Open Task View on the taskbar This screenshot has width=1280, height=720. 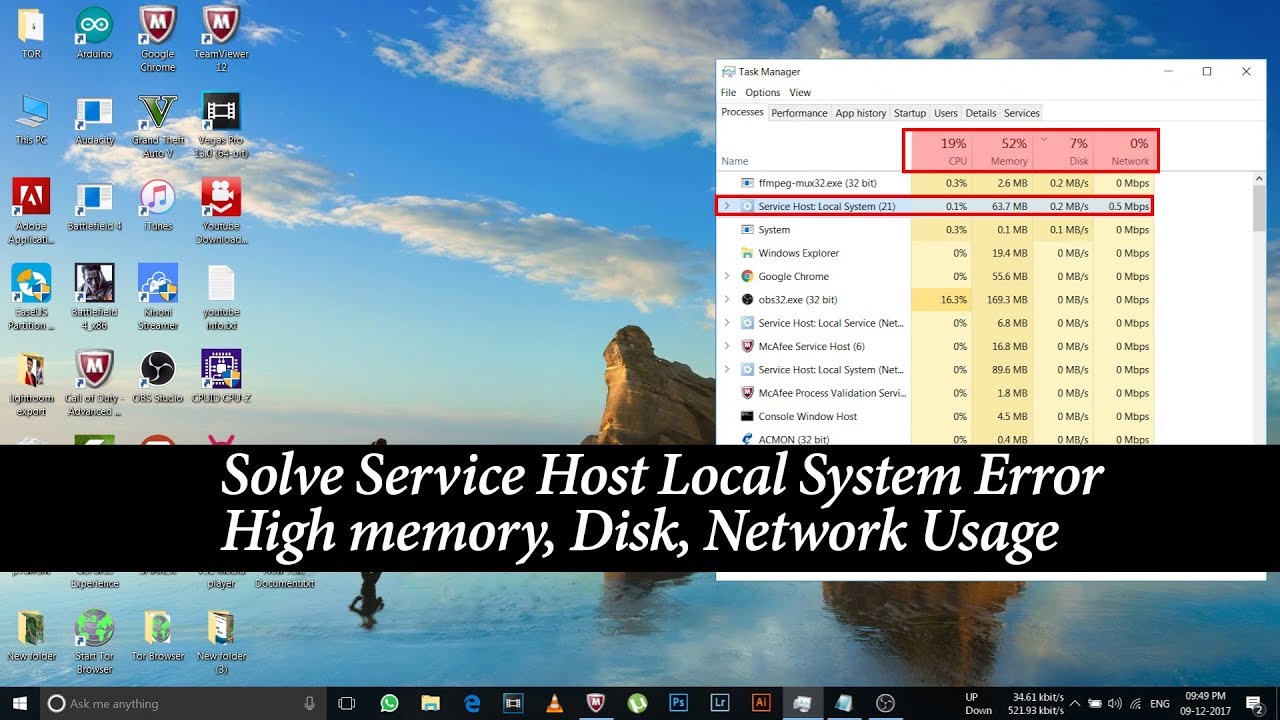tap(347, 703)
